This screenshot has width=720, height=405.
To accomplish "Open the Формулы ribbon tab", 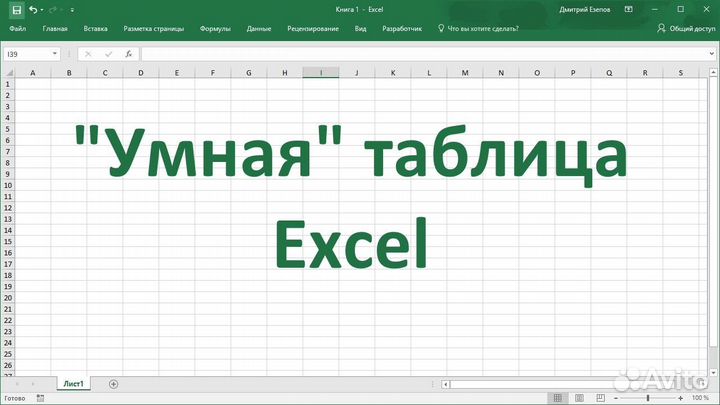I will pos(215,28).
